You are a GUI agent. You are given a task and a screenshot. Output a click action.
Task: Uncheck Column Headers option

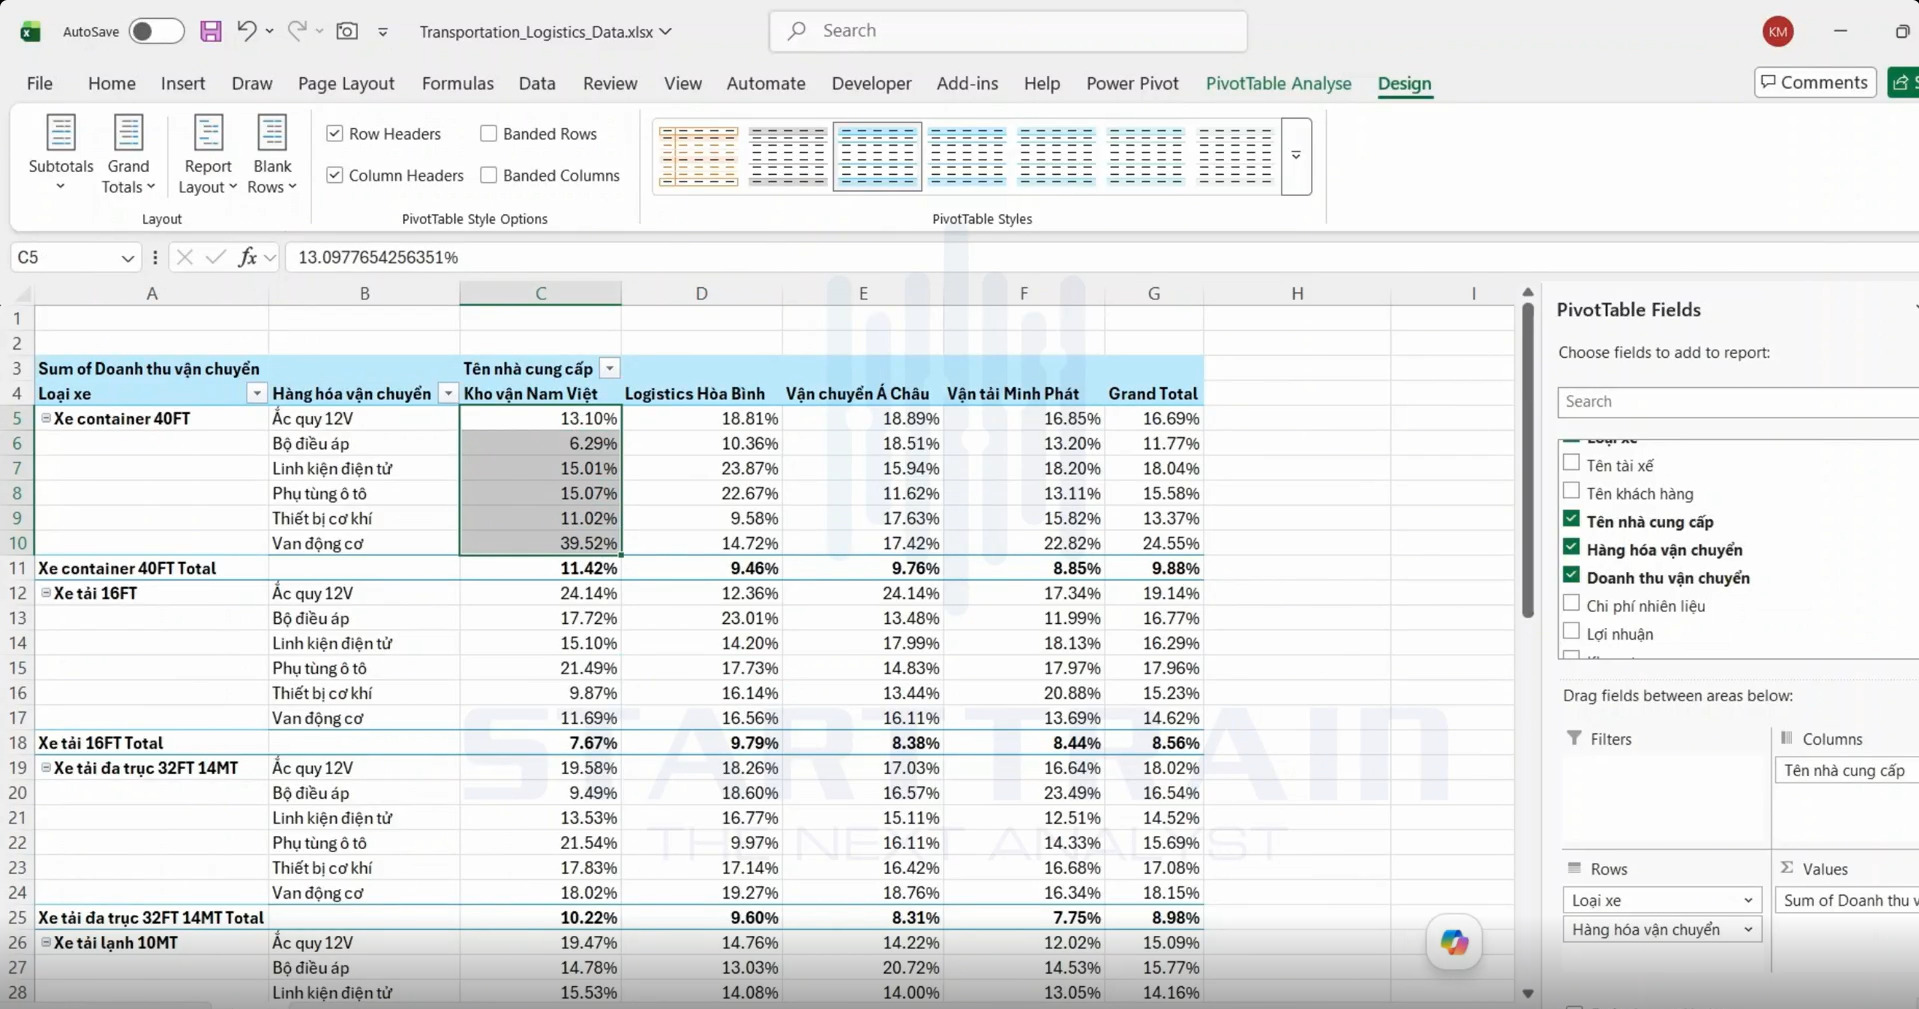click(x=335, y=175)
